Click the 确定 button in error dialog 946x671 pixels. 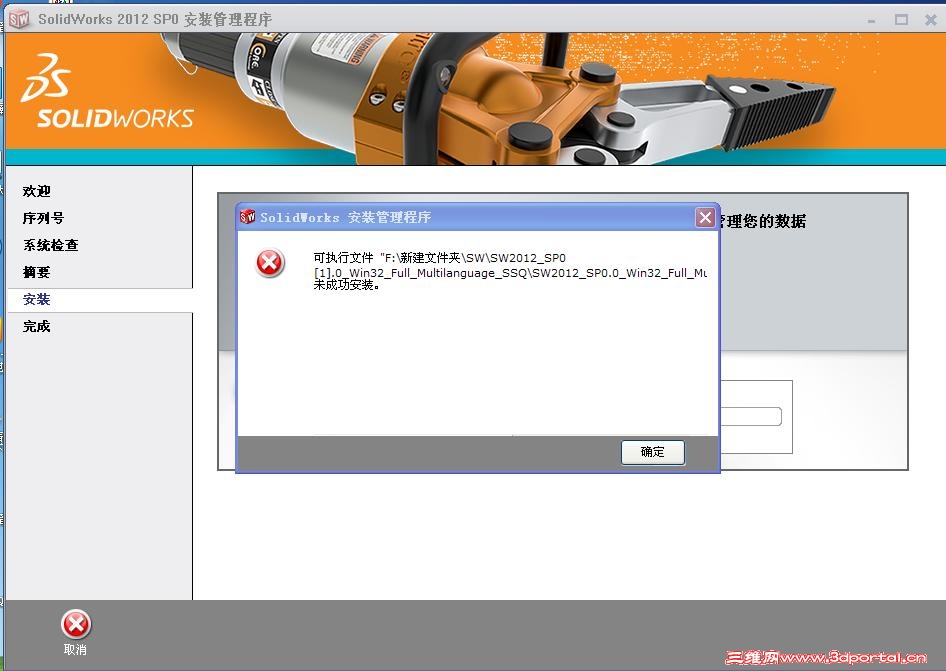pyautogui.click(x=653, y=452)
